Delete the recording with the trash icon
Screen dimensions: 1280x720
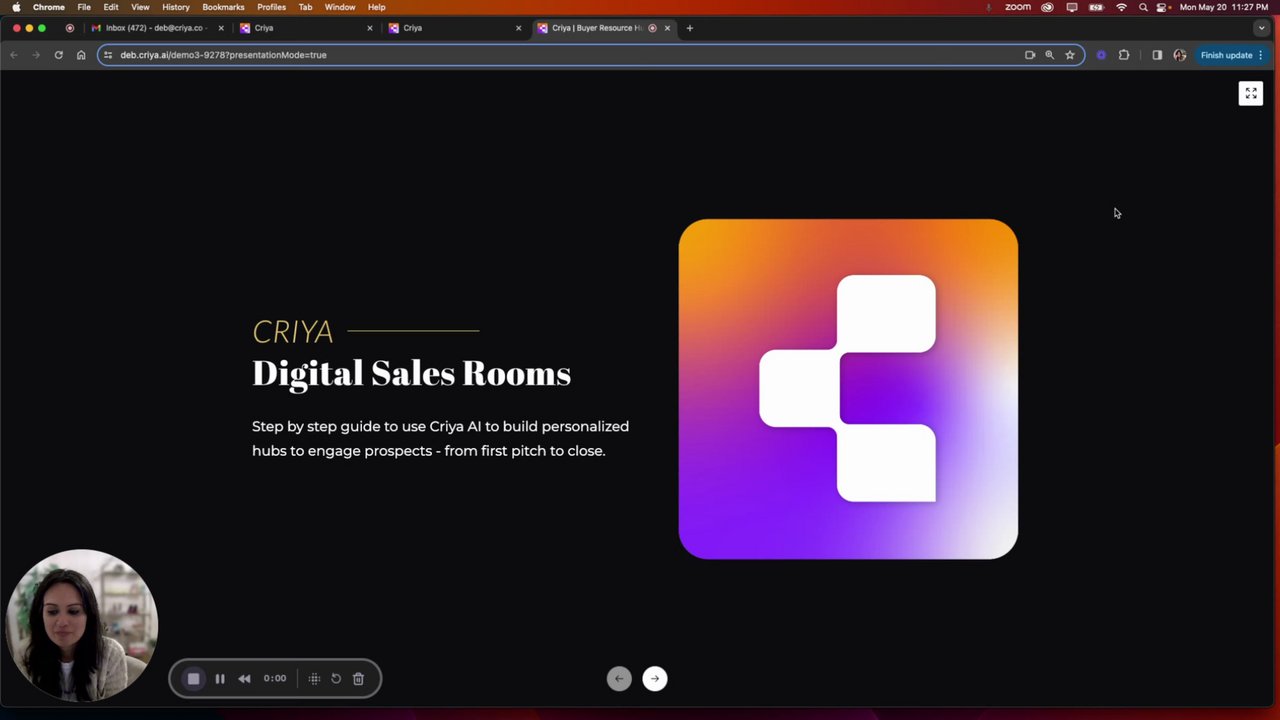[358, 679]
